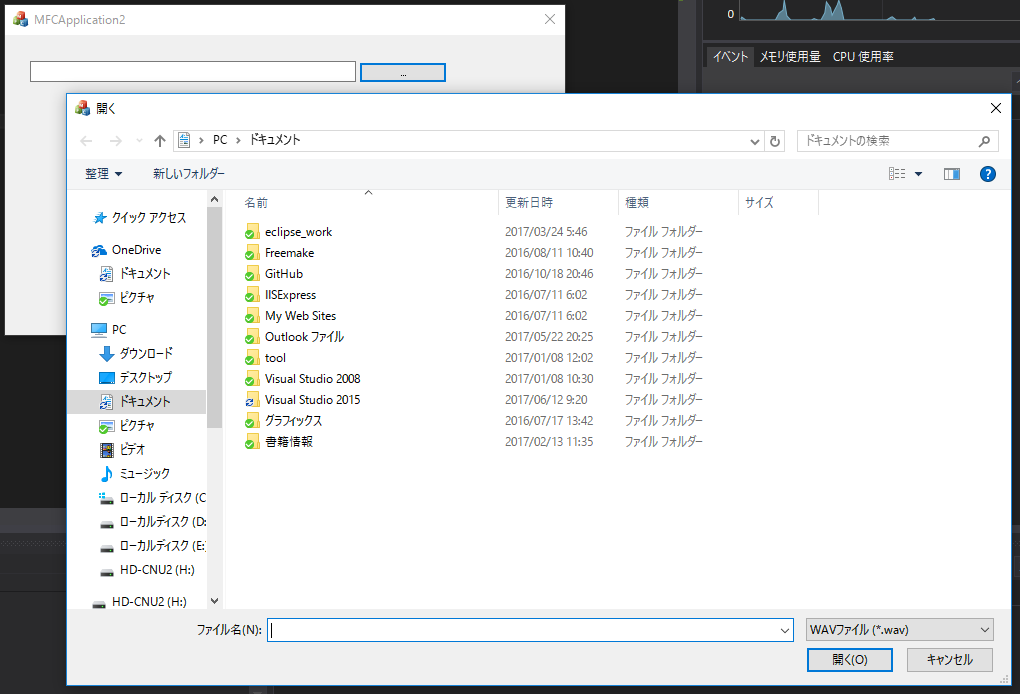The width and height of the screenshot is (1020, 694).
Task: Select the グラフィックス folder
Action: [293, 421]
